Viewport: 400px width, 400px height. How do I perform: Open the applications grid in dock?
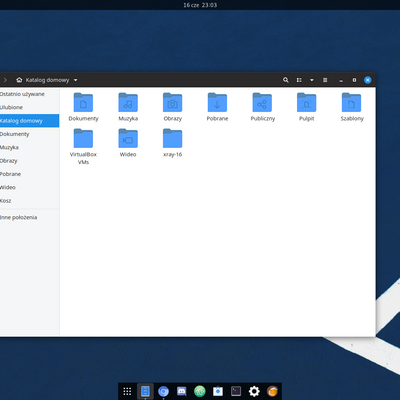tap(127, 391)
